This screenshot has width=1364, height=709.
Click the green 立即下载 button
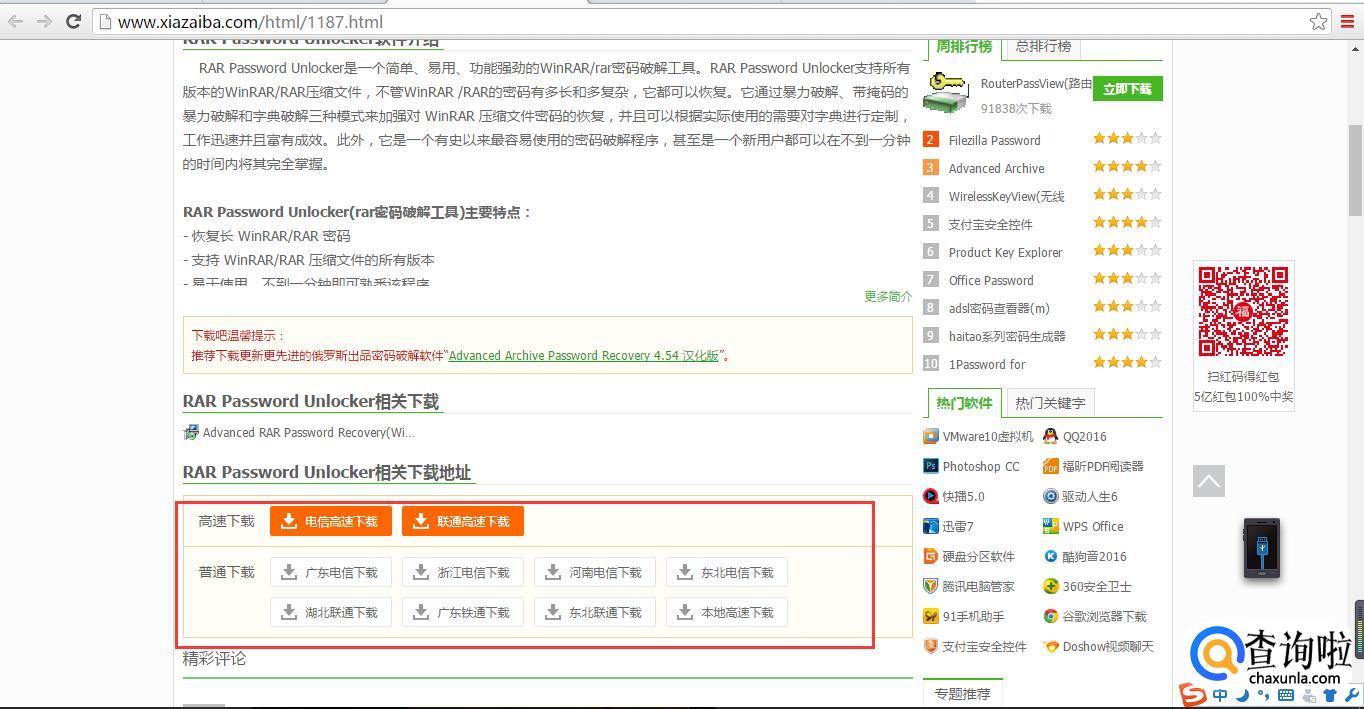1127,88
